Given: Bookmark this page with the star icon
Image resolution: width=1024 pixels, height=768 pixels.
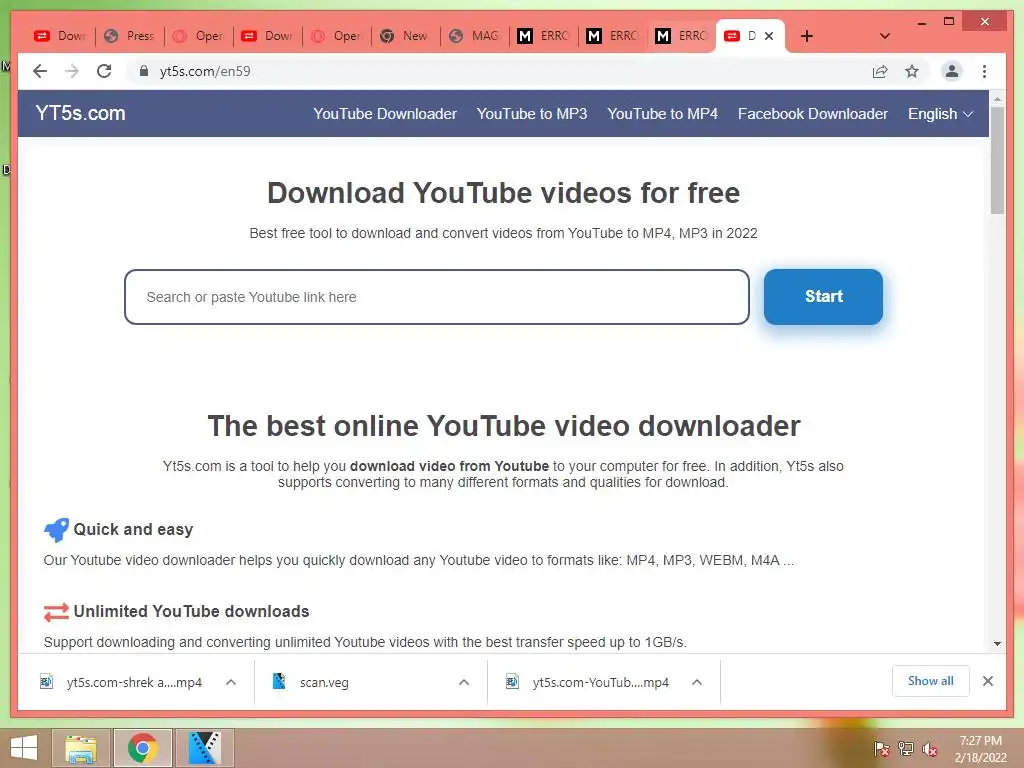Looking at the screenshot, I should pos(912,71).
